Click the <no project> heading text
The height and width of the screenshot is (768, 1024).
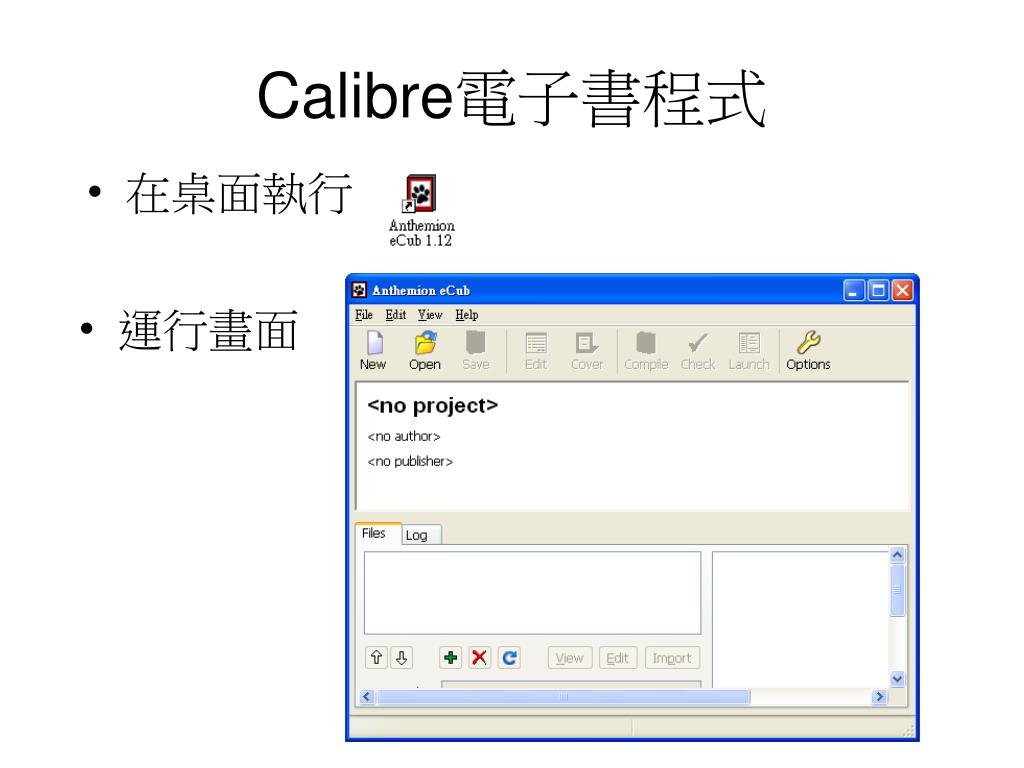coord(432,406)
